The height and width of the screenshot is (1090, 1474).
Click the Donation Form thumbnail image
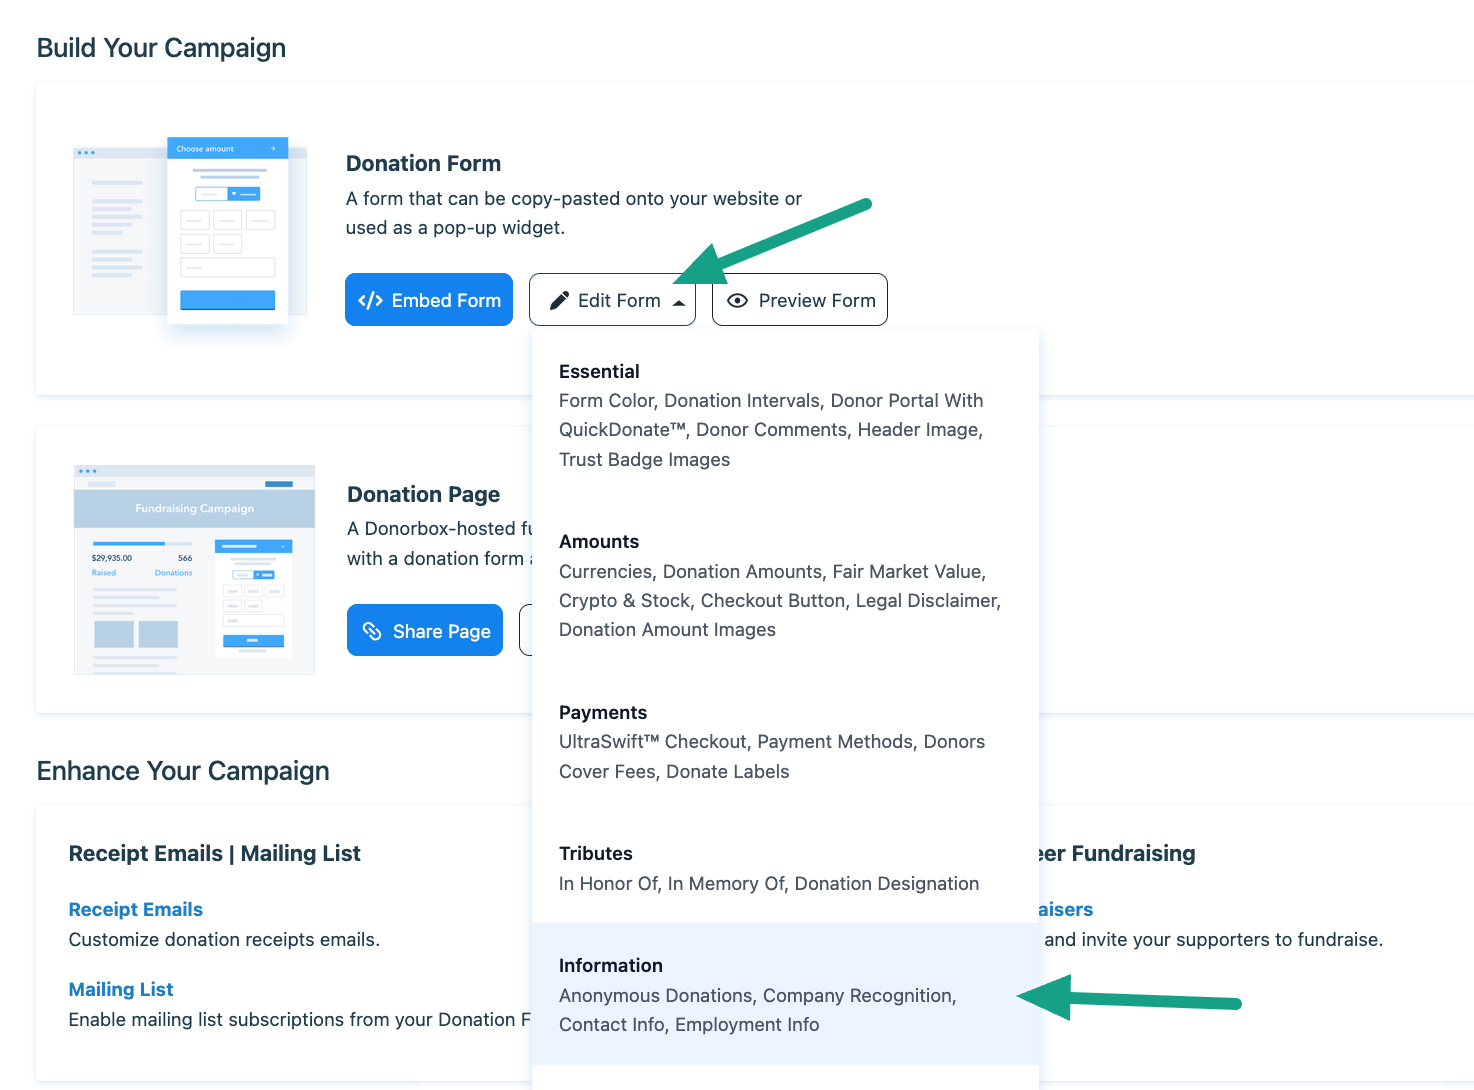[x=190, y=230]
